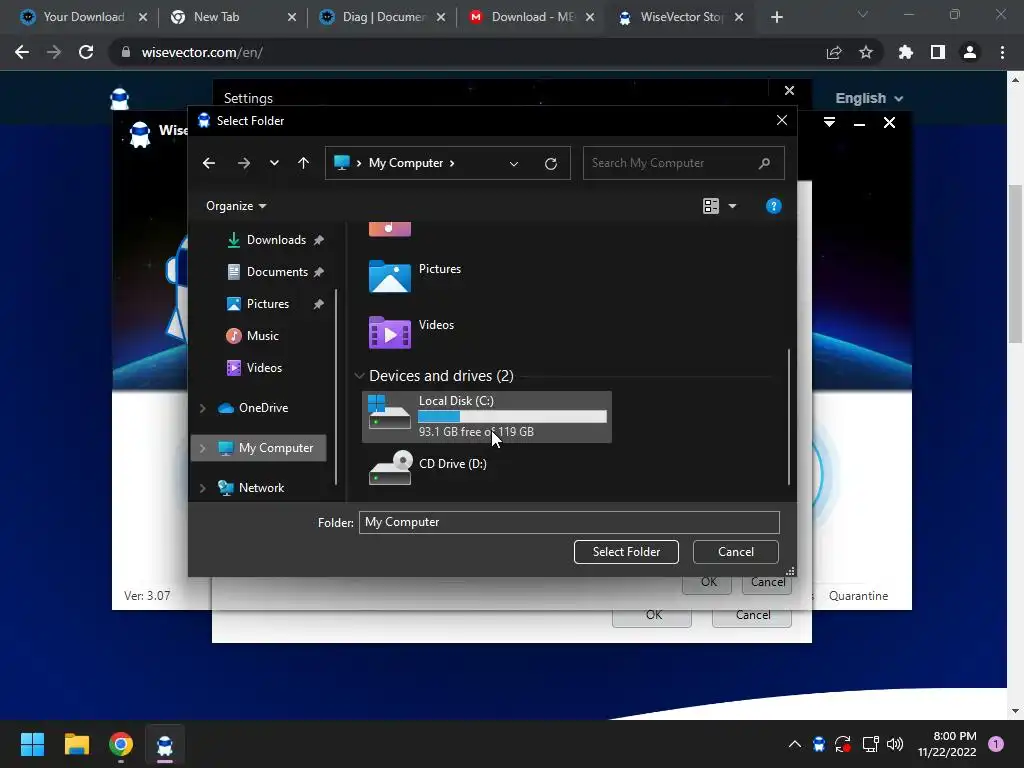The image size is (1024, 768).
Task: Select the Pictures folder in file list
Action: point(415,276)
